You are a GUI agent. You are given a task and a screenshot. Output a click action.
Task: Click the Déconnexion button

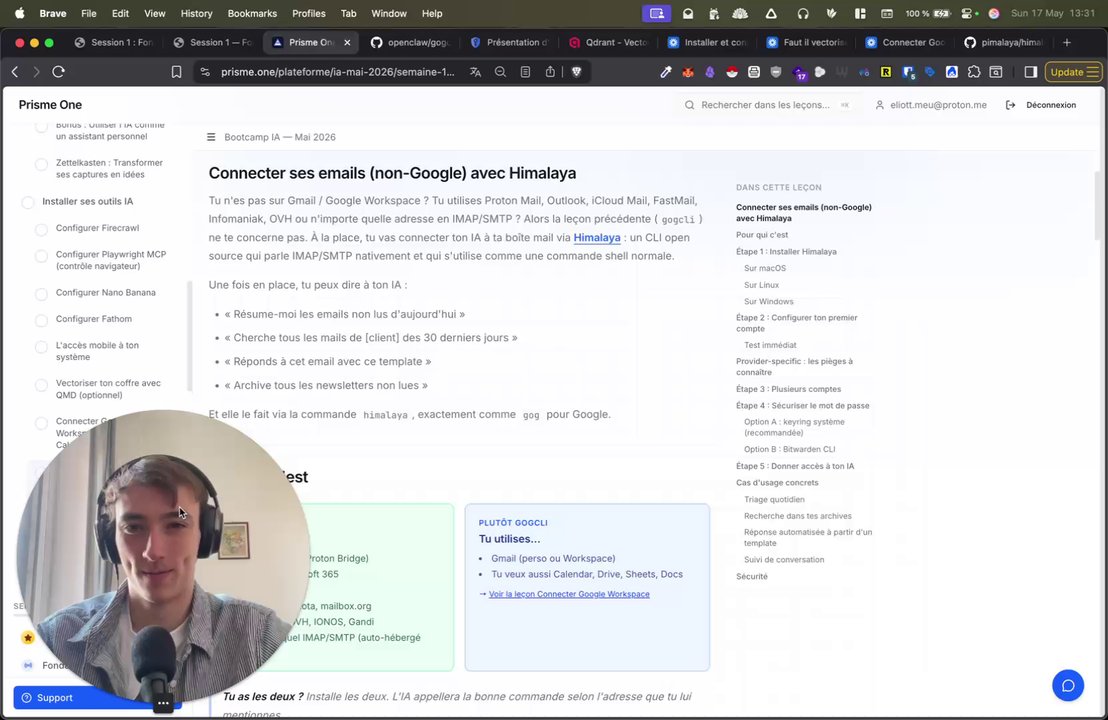point(1041,105)
